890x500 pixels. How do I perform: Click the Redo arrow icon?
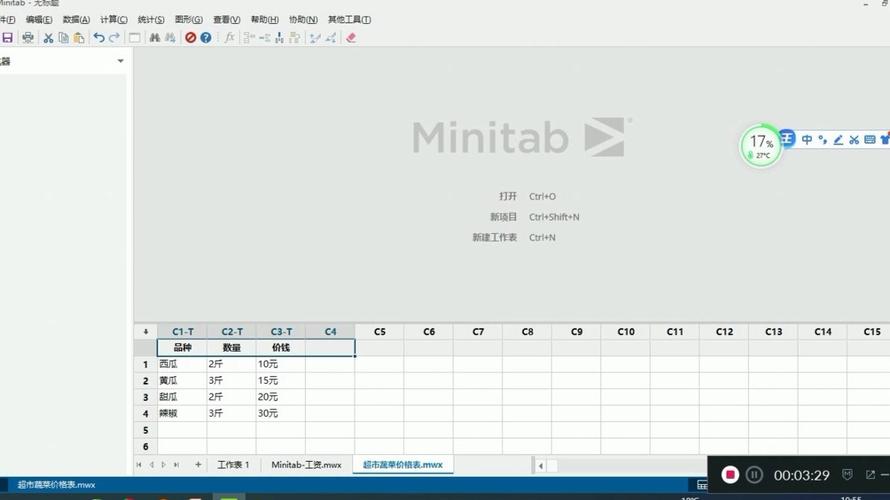point(114,37)
